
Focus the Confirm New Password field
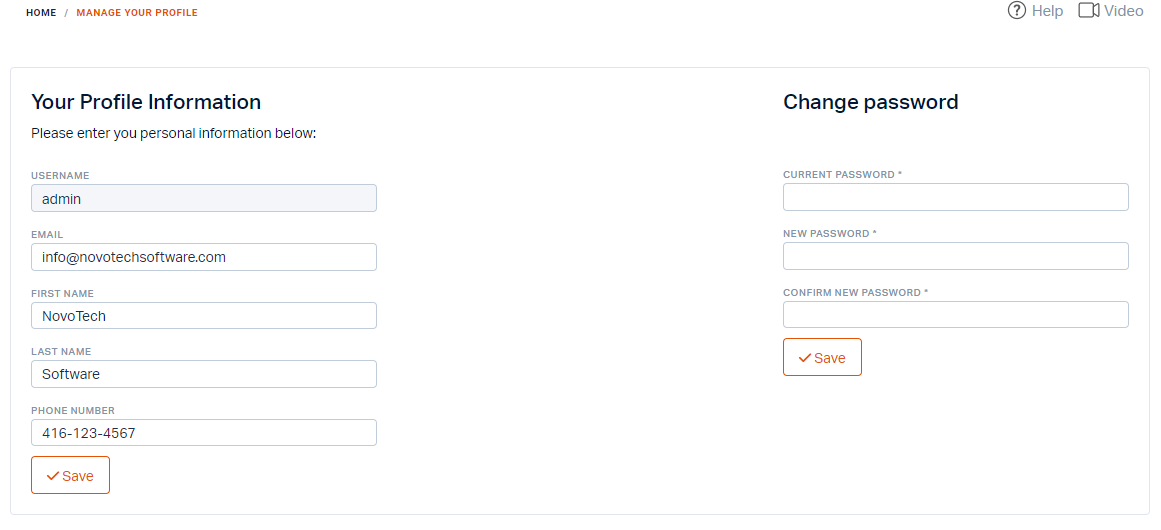coord(956,315)
